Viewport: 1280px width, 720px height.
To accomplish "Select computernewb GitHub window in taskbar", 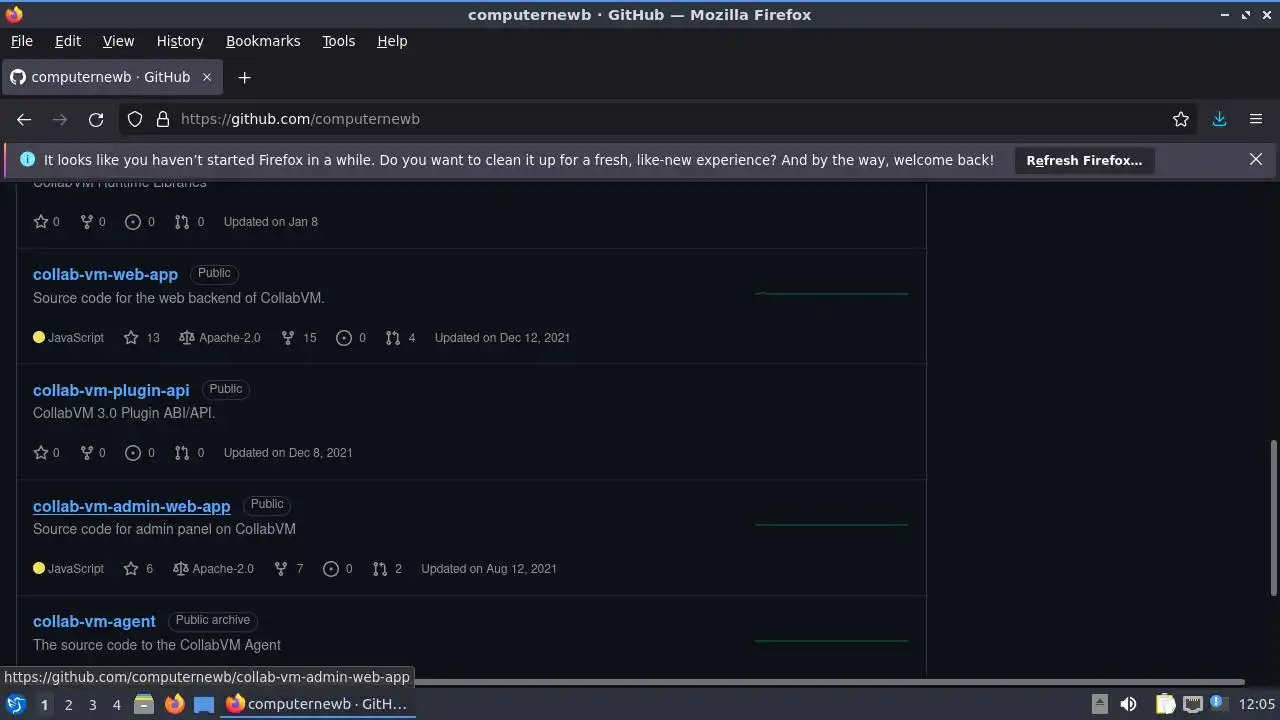I will pyautogui.click(x=317, y=704).
